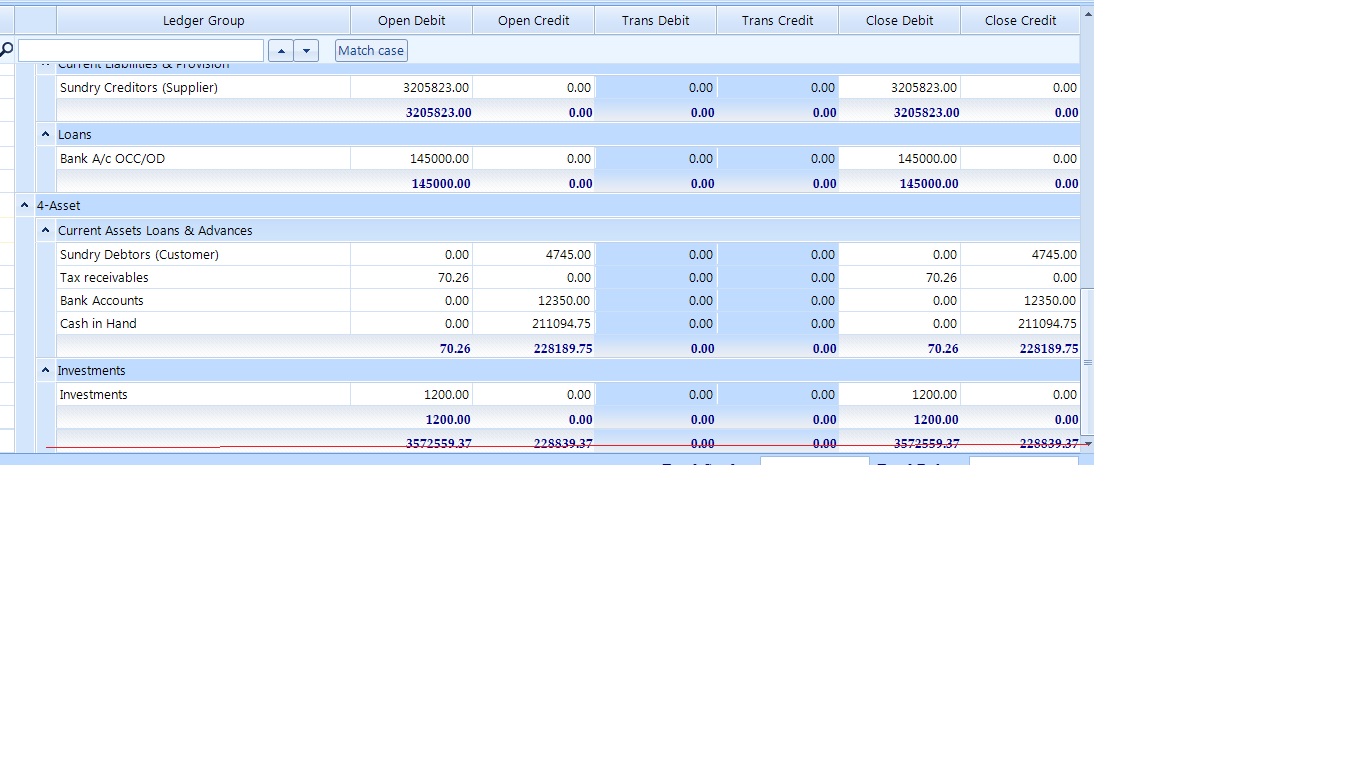Select Sundry Debtors (Customer) row

tap(568, 254)
